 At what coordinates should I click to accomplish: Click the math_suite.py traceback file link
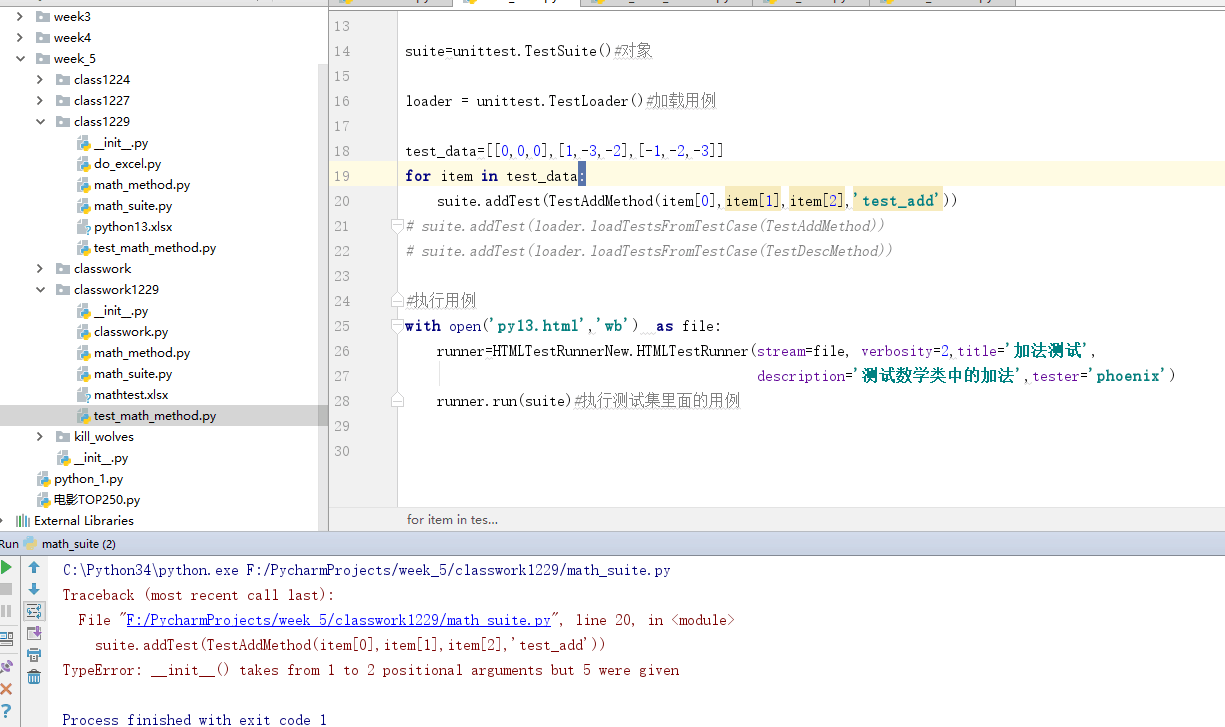click(338, 620)
